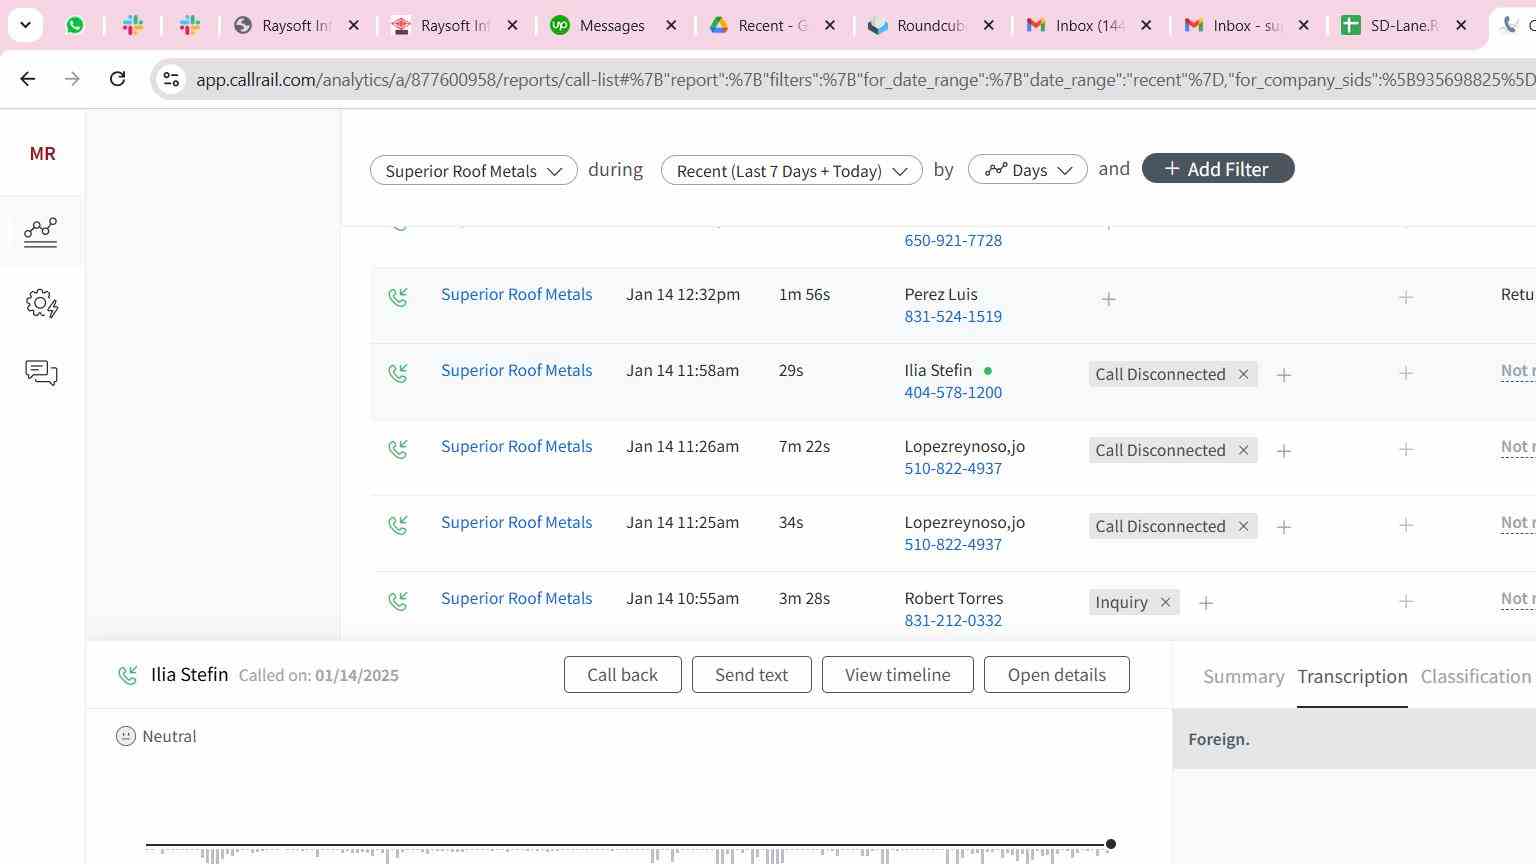Click the Send text button
The width and height of the screenshot is (1536, 864).
[x=751, y=674]
